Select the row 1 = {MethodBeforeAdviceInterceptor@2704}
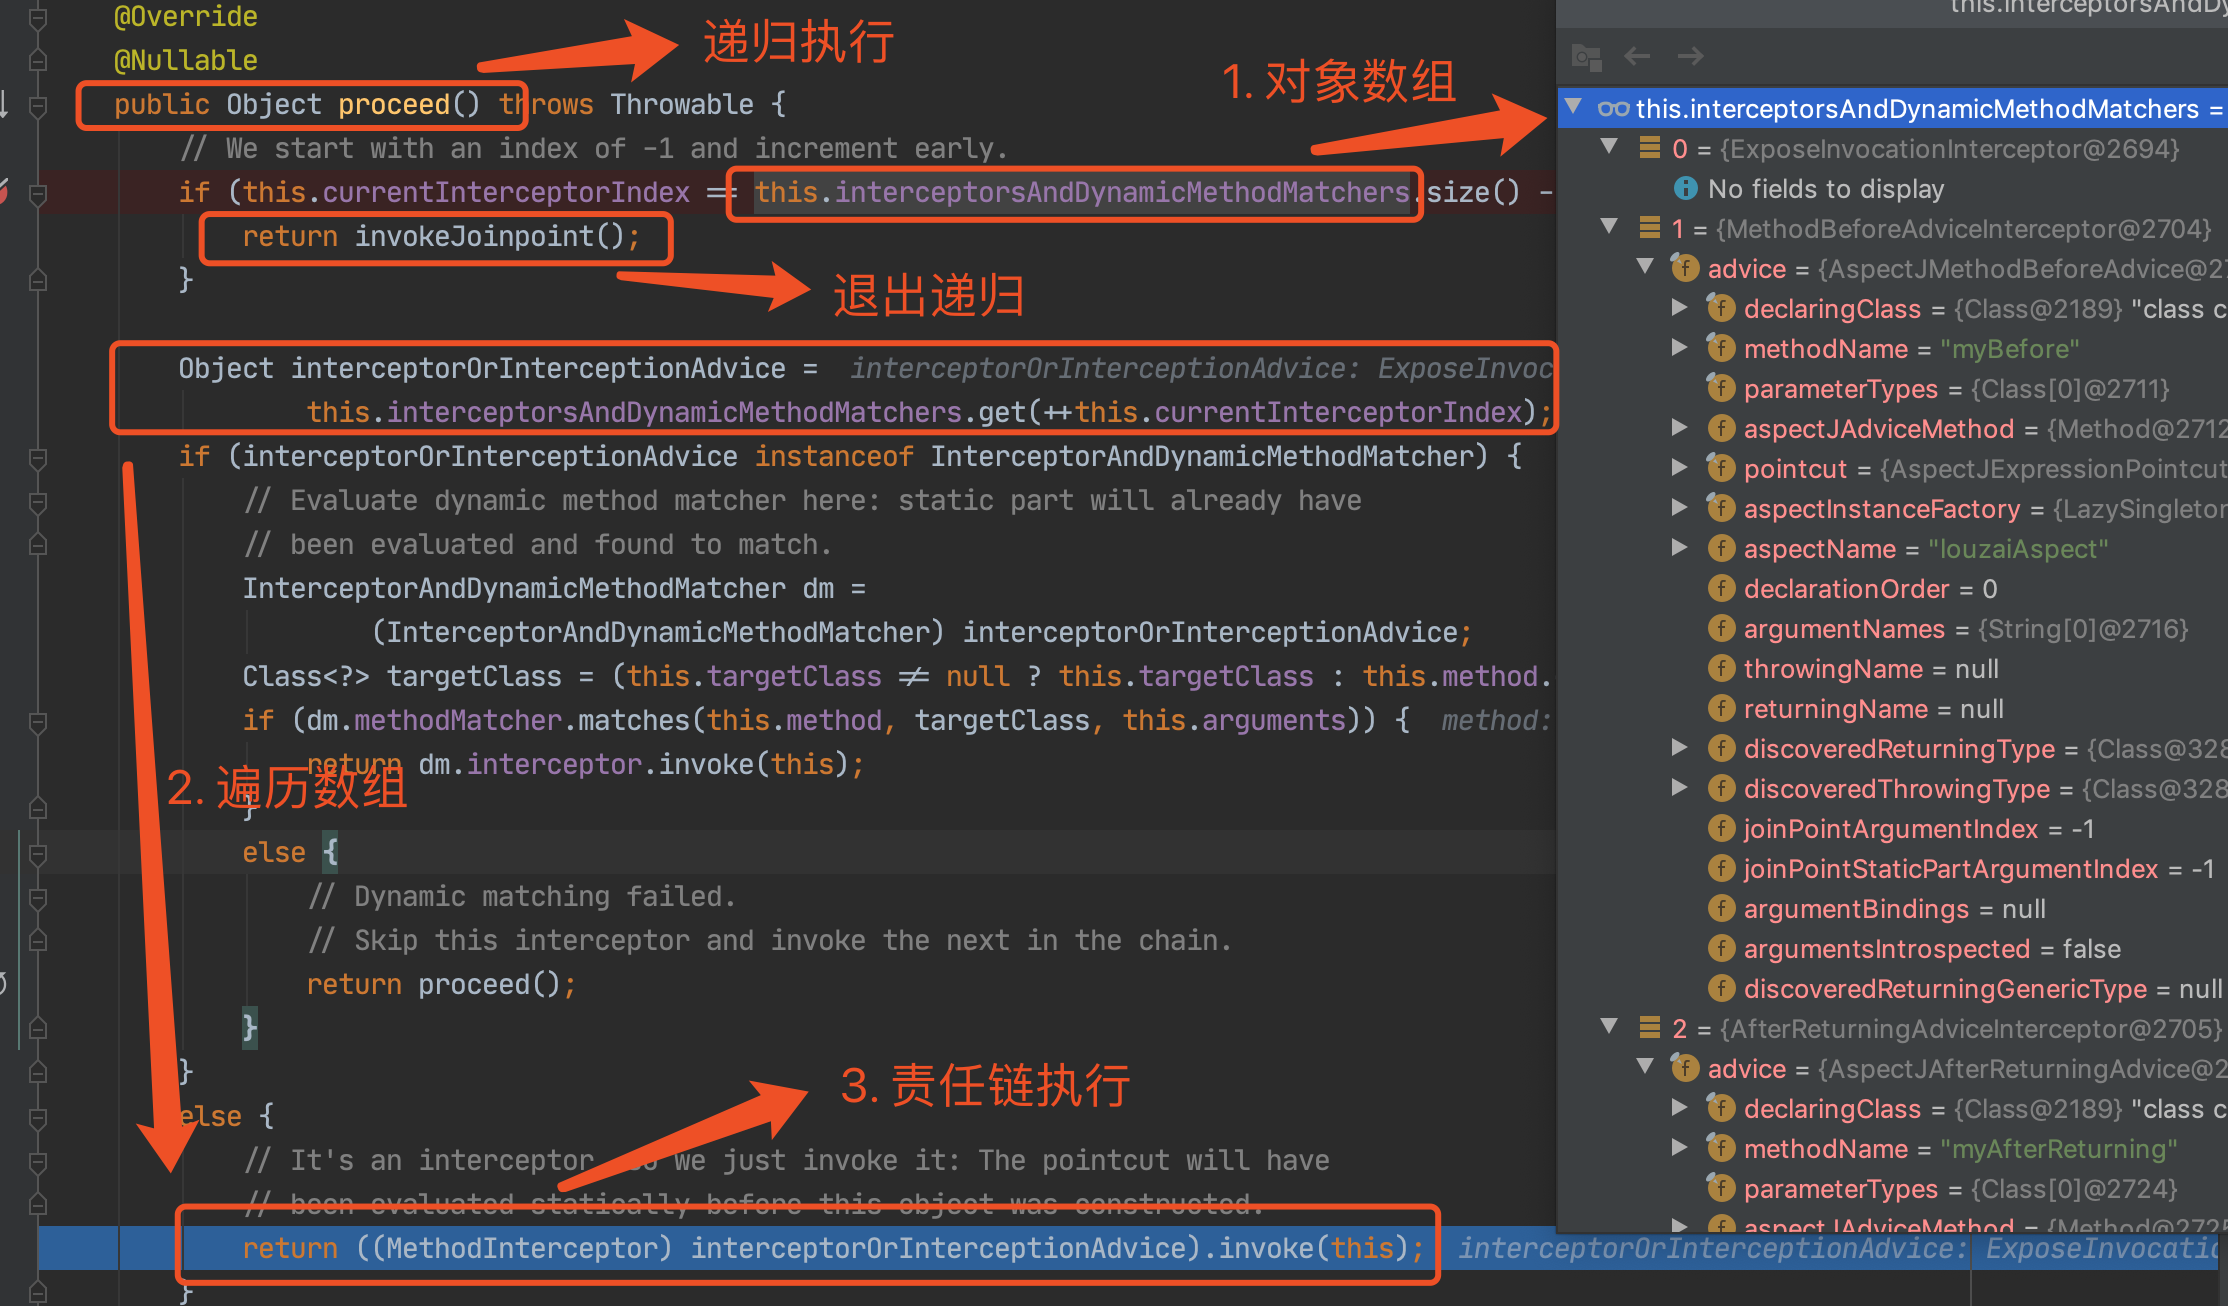 pos(1892,228)
